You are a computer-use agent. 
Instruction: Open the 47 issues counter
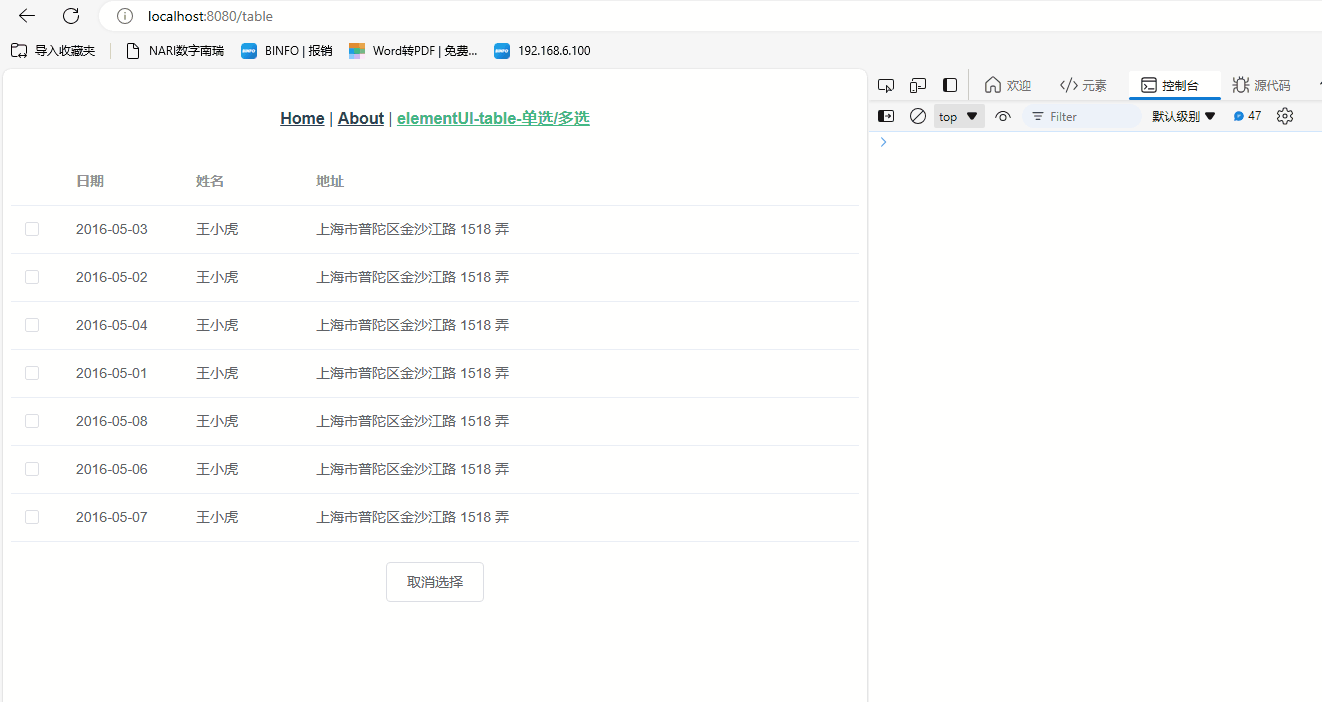coord(1247,116)
